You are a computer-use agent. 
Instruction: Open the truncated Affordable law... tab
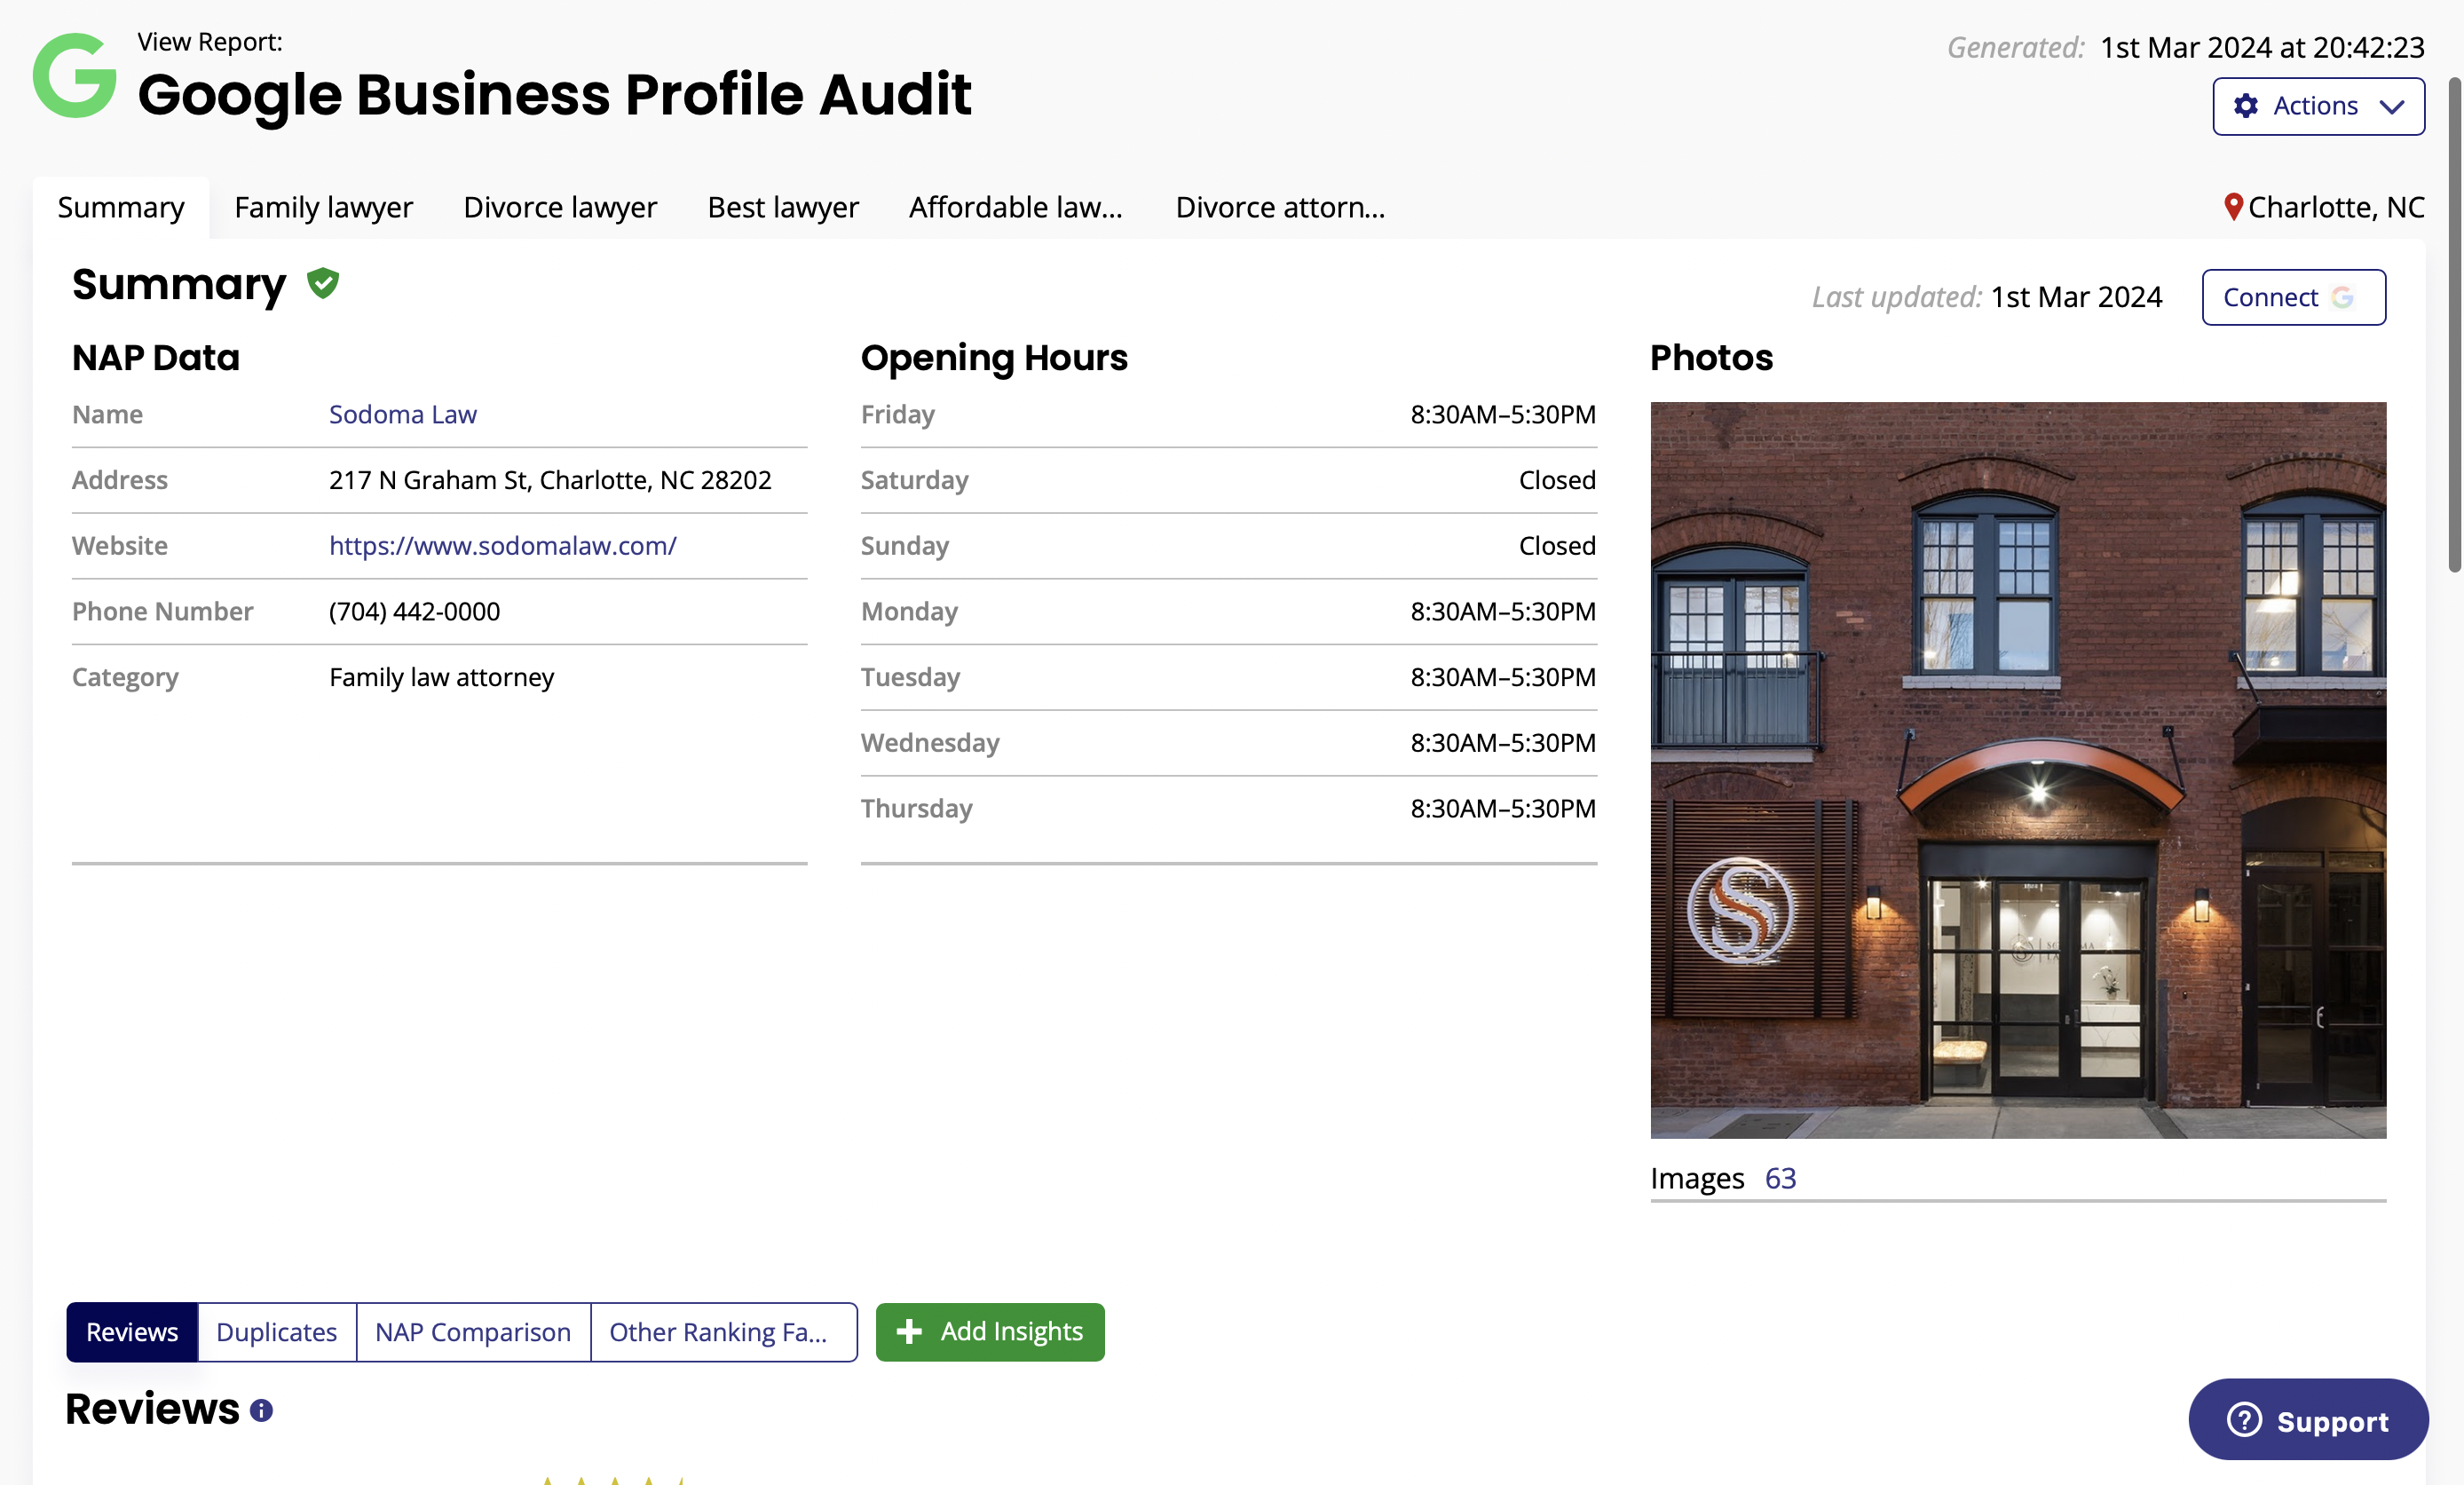pyautogui.click(x=1015, y=207)
